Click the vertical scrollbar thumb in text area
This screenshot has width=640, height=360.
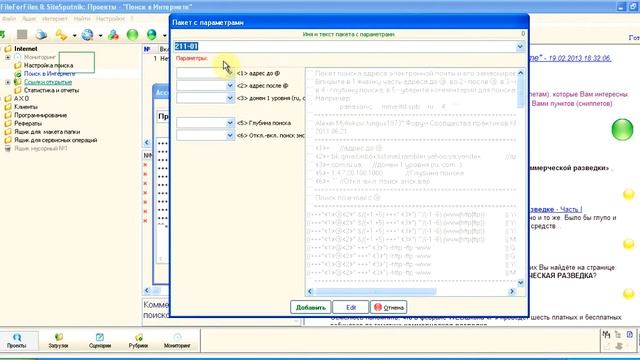[x=520, y=93]
